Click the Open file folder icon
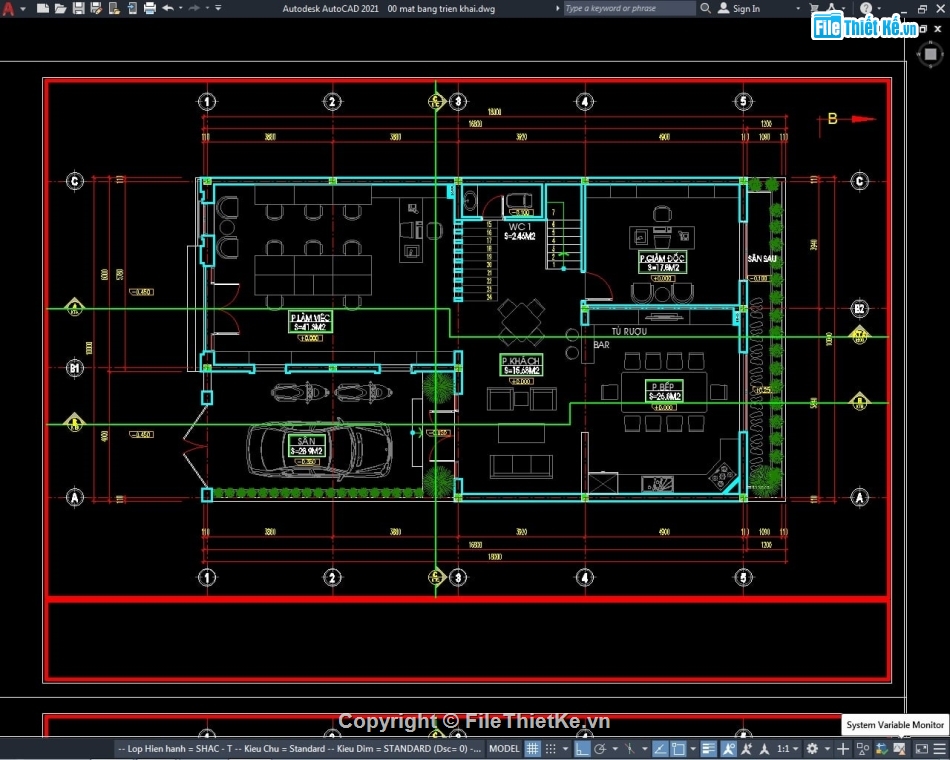The height and width of the screenshot is (760, 950). coord(61,8)
